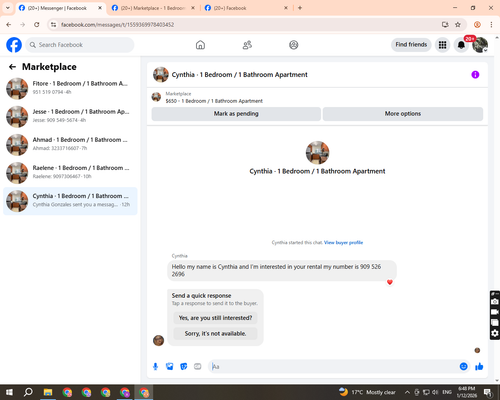Close the Marketplace - 1 Bedroom tab
This screenshot has width=500, height=400.
(193, 8)
